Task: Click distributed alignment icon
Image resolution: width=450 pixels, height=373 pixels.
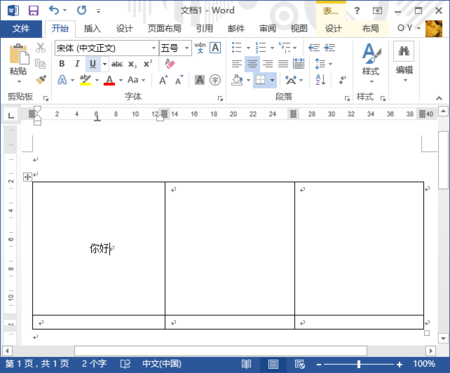Action: [x=298, y=64]
